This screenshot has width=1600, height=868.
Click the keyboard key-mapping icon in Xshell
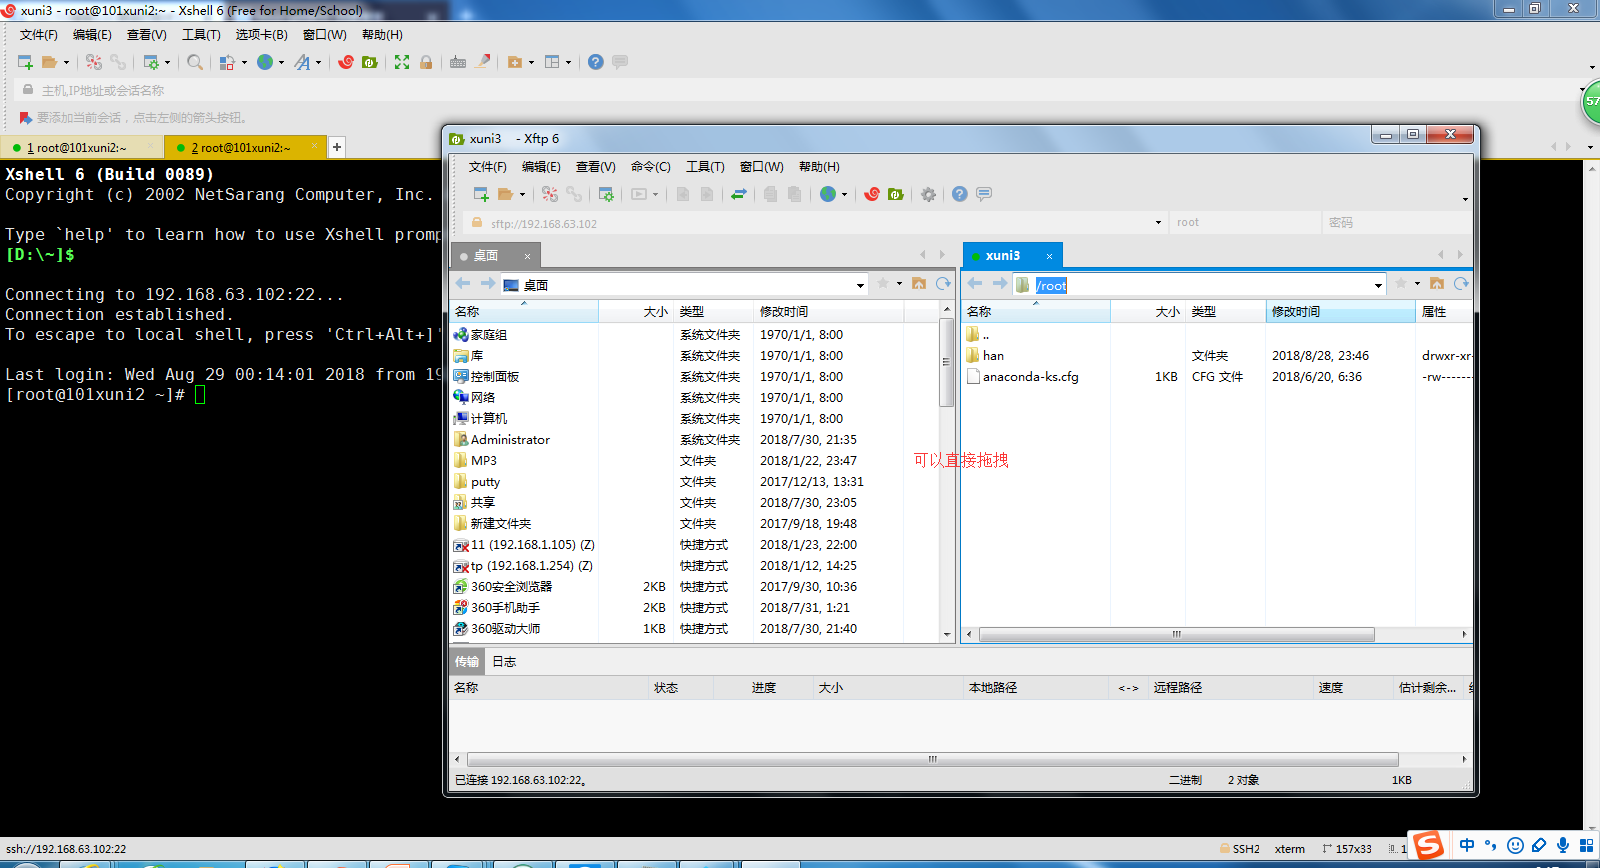click(x=458, y=62)
